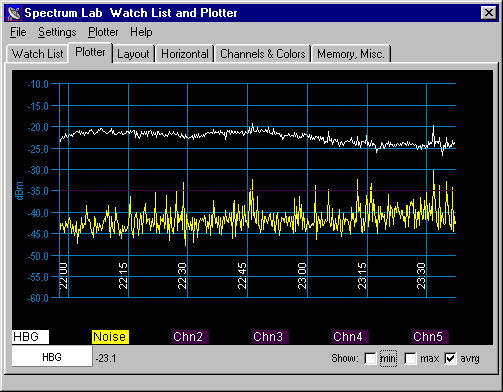Select the white HBG channel label
The image size is (503, 392).
(30, 337)
